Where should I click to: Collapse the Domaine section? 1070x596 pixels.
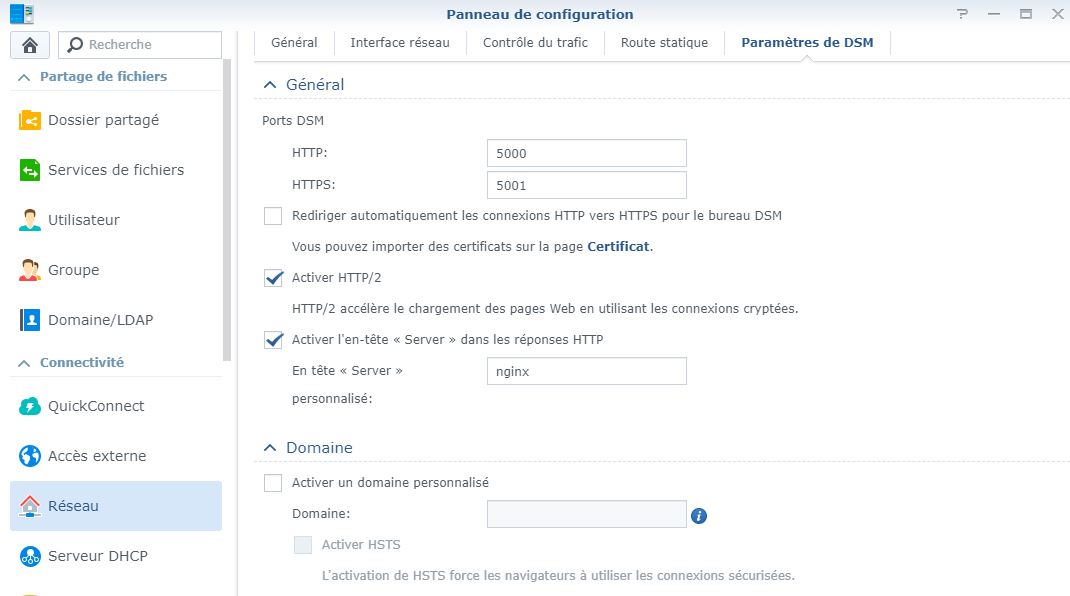pyautogui.click(x=269, y=448)
